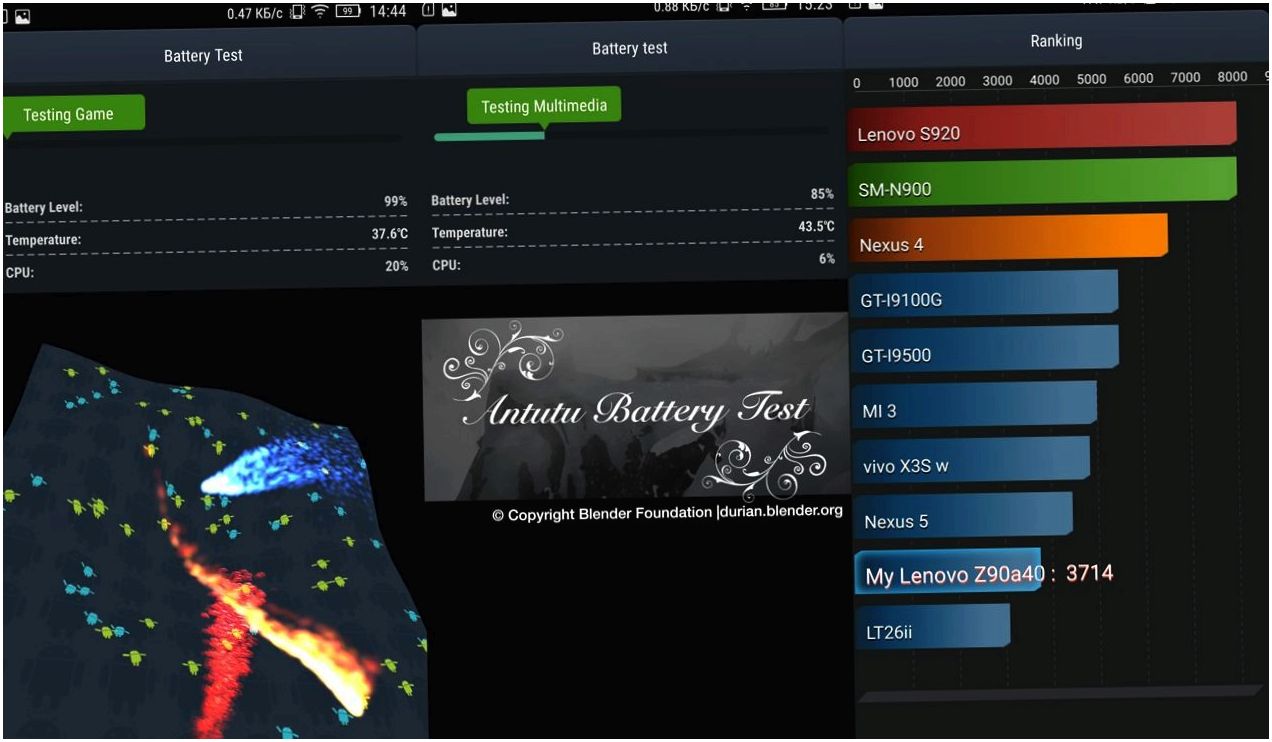Select the MI 3 ranking bar
Viewport: 1272px width, 742px height.
(975, 407)
